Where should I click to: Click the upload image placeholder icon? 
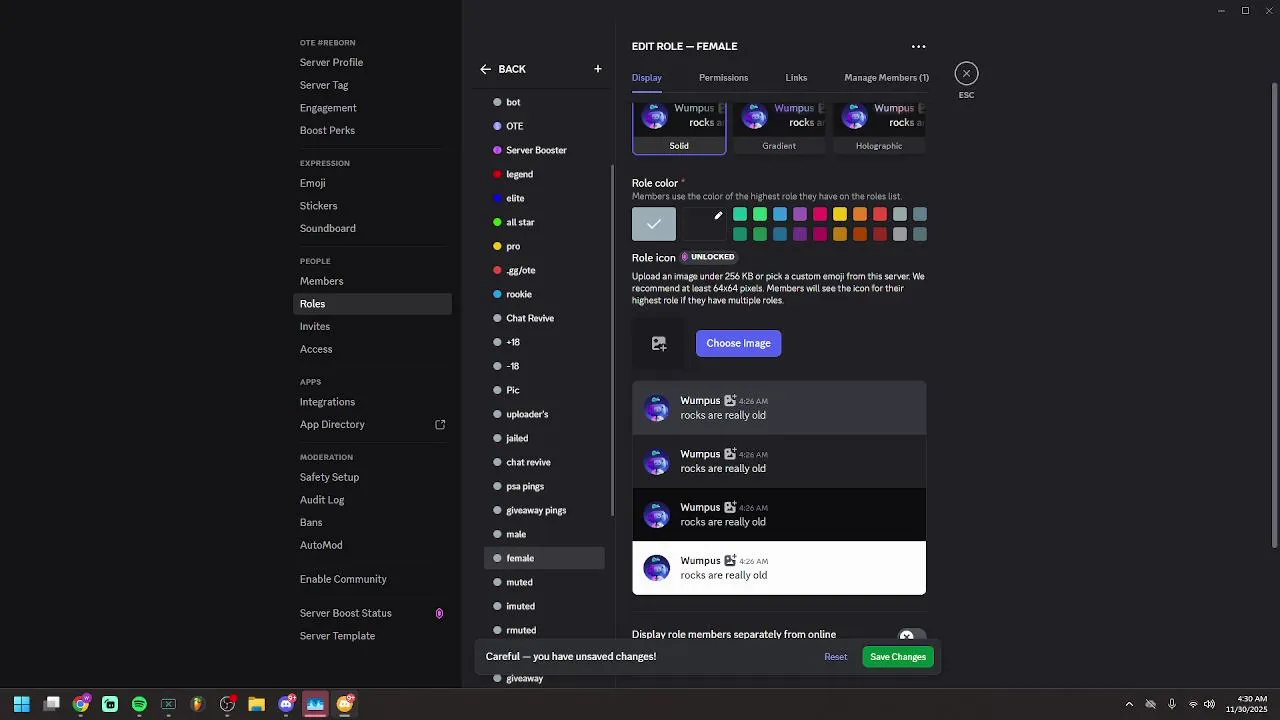pyautogui.click(x=658, y=344)
